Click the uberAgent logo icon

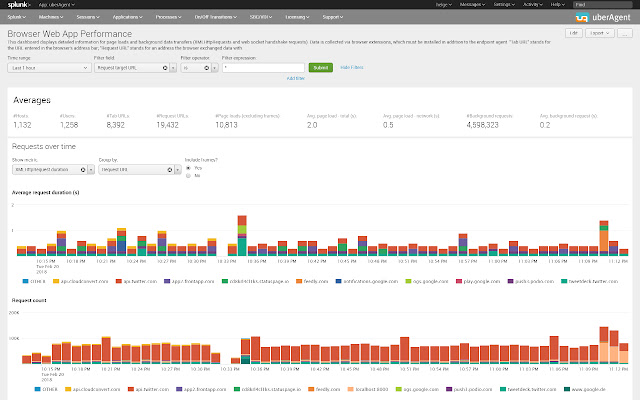(582, 18)
